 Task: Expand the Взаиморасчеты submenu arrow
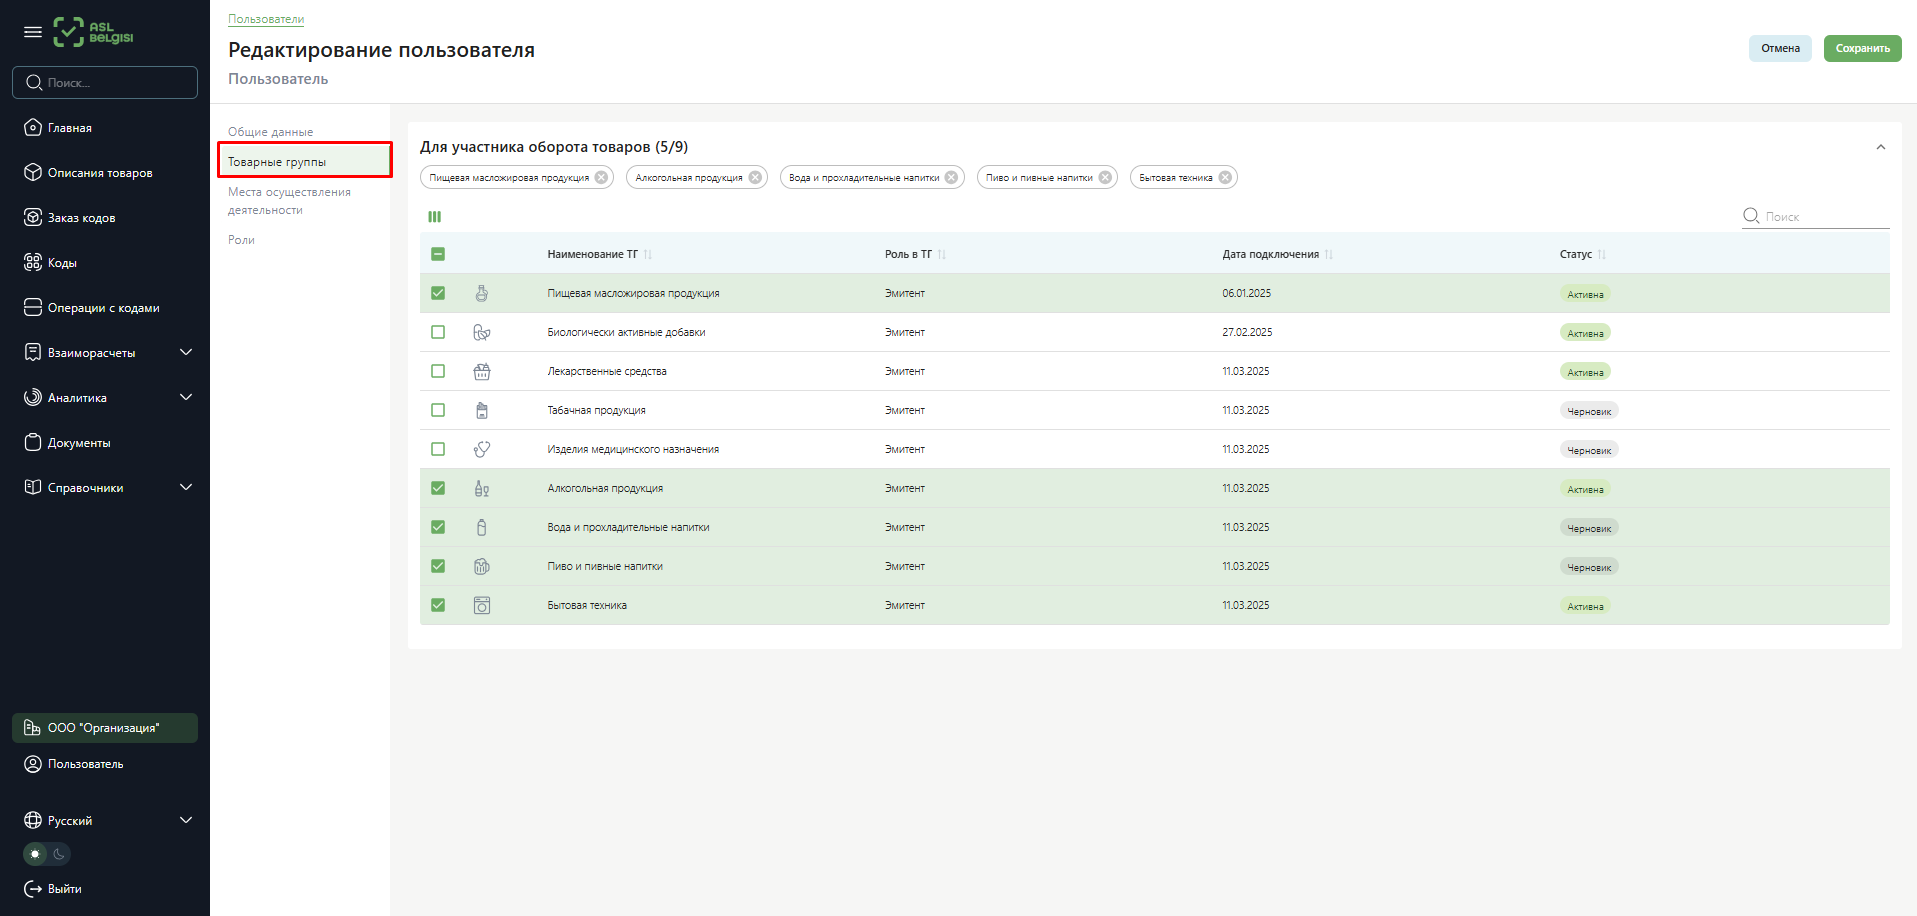pyautogui.click(x=186, y=352)
